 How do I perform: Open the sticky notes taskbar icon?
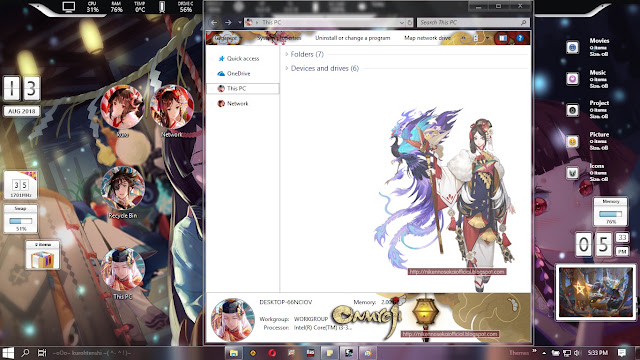point(330,353)
